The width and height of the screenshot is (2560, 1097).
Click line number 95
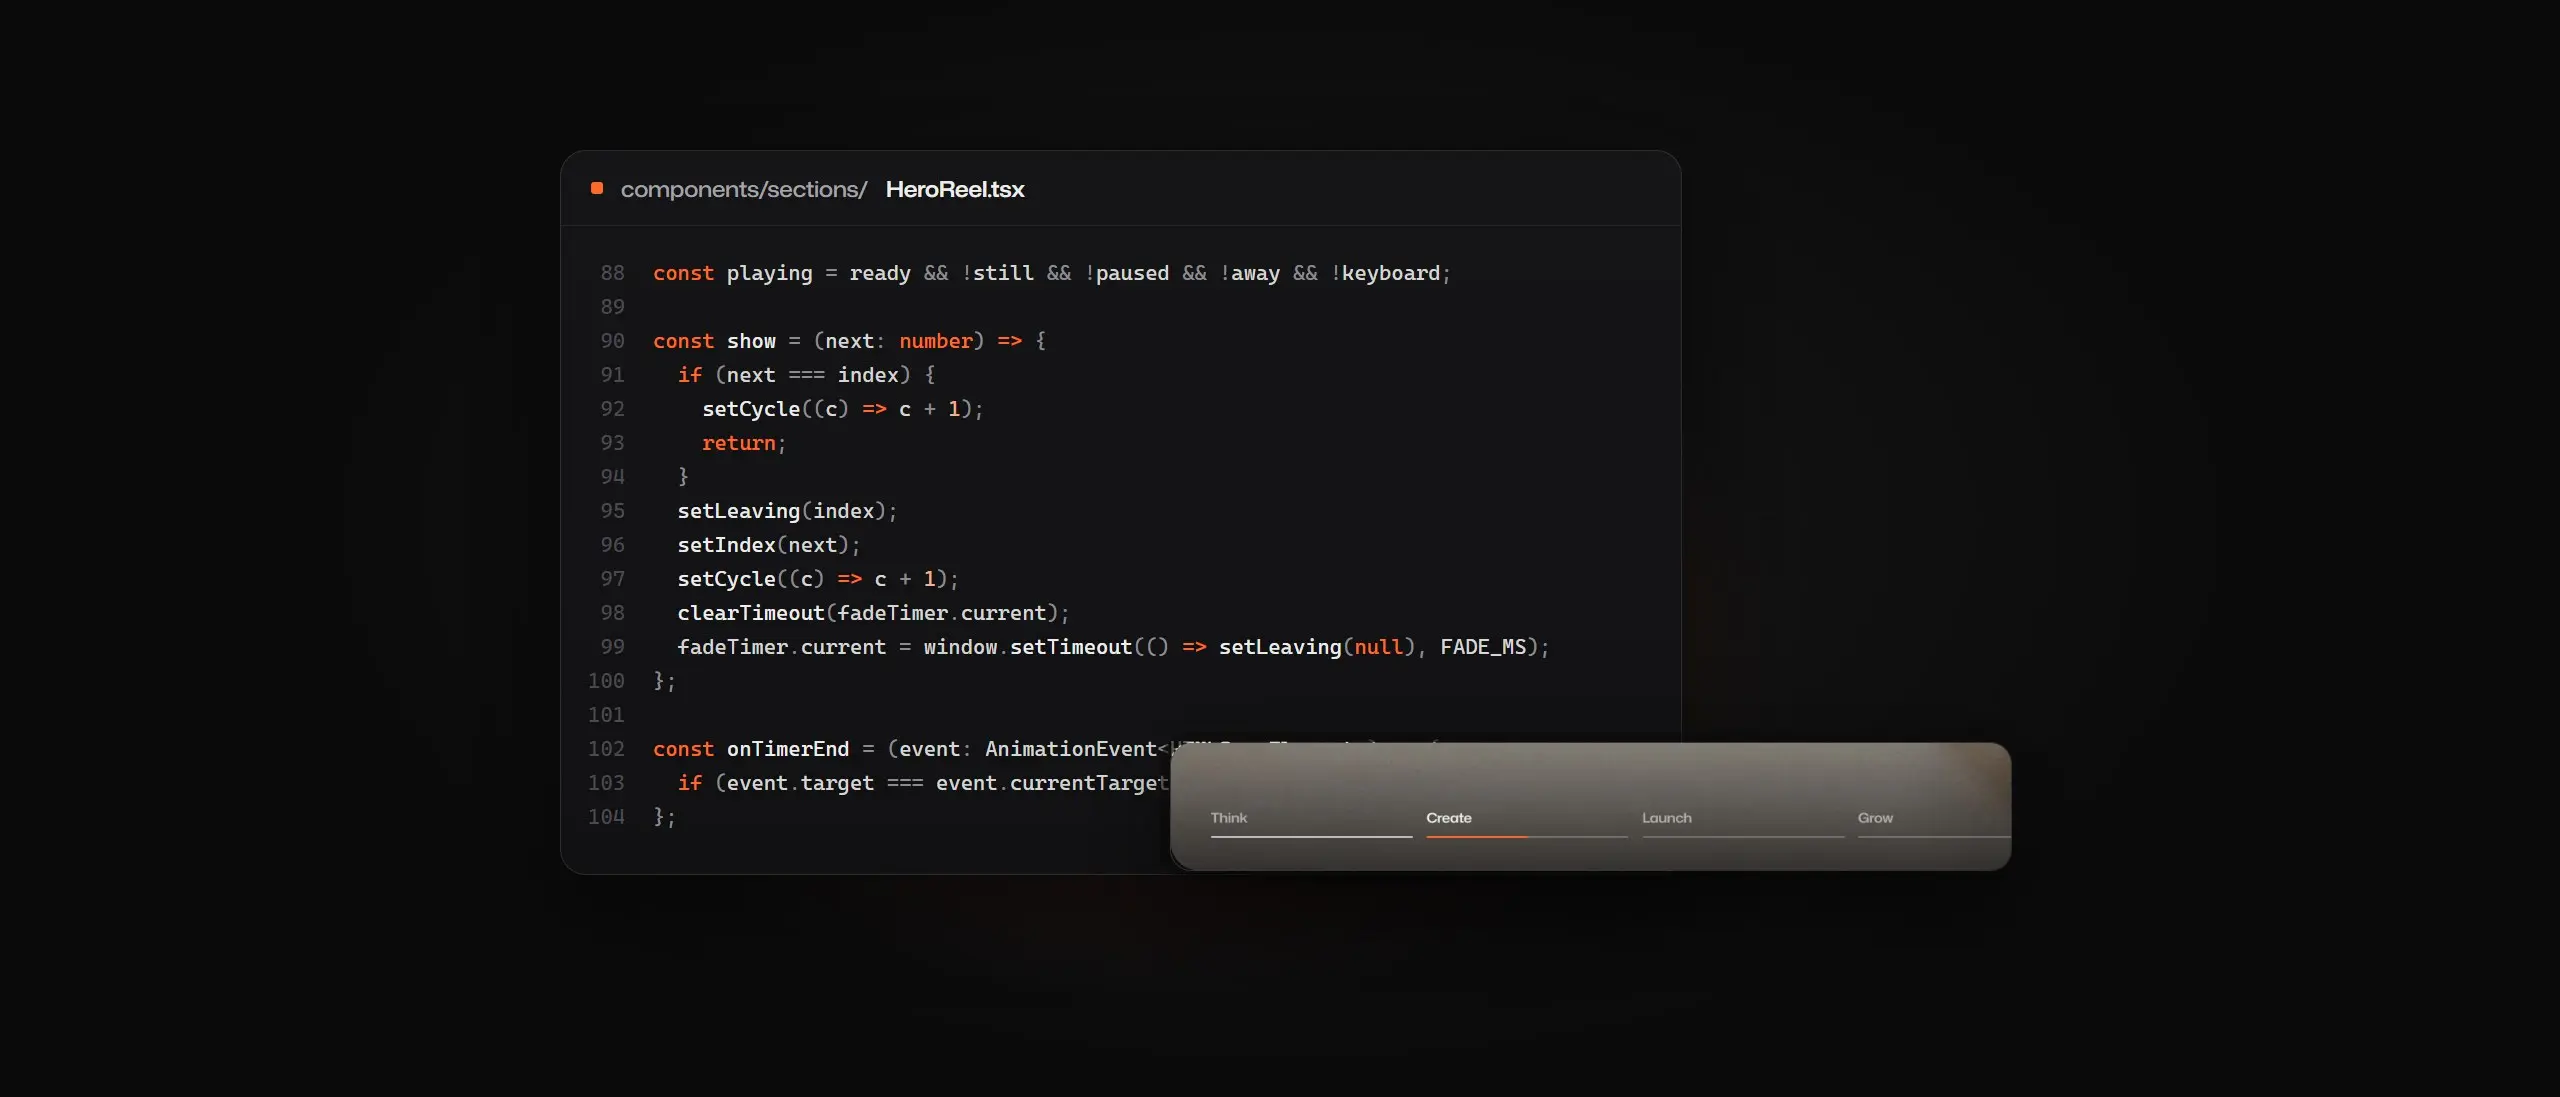coord(612,511)
